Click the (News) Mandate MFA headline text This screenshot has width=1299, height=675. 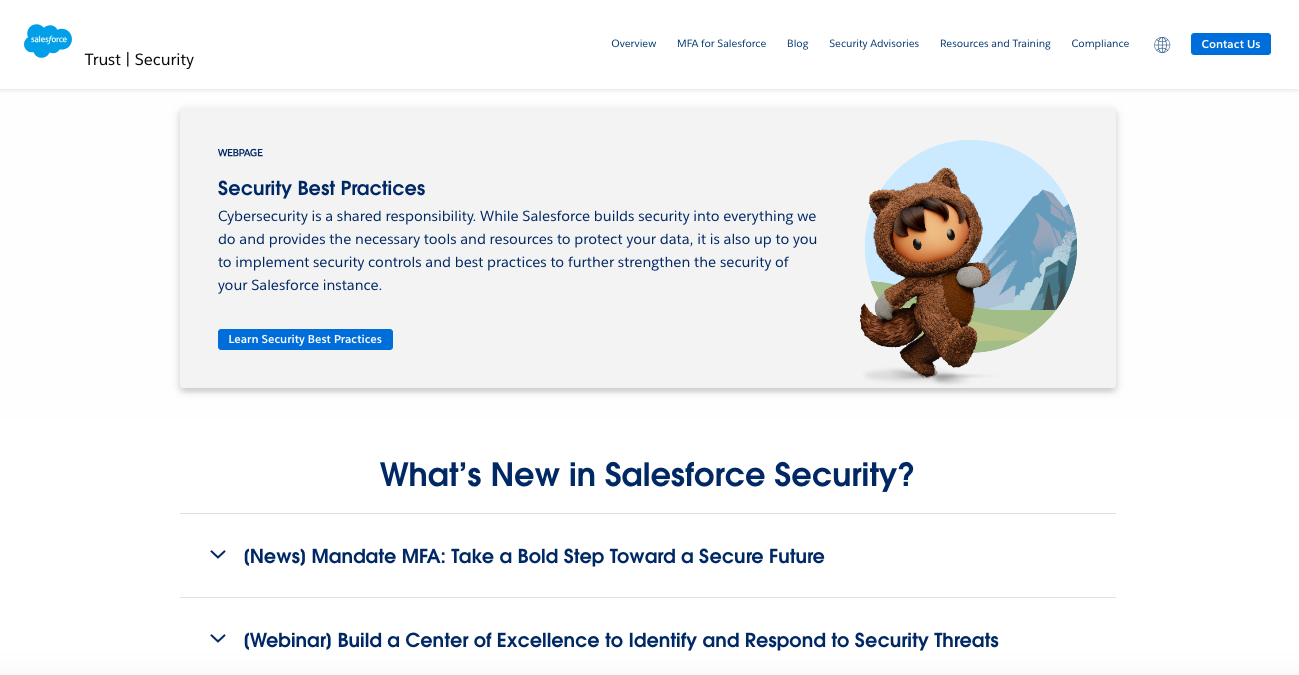534,556
